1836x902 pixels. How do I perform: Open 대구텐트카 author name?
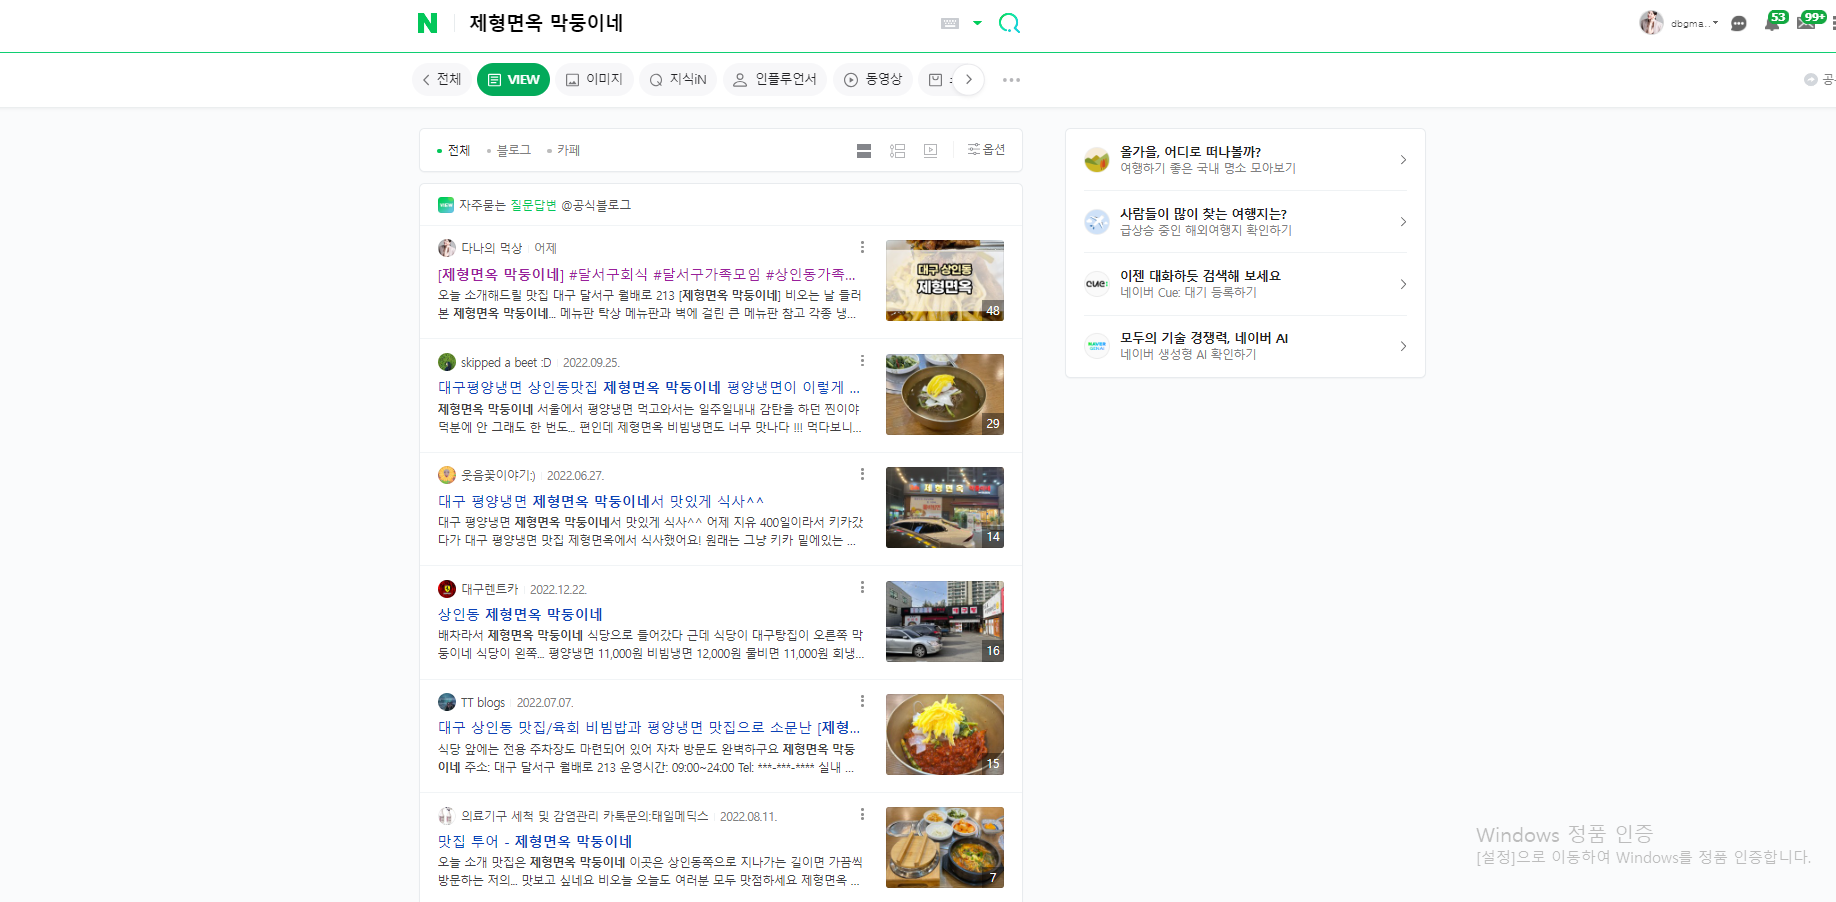(x=490, y=589)
